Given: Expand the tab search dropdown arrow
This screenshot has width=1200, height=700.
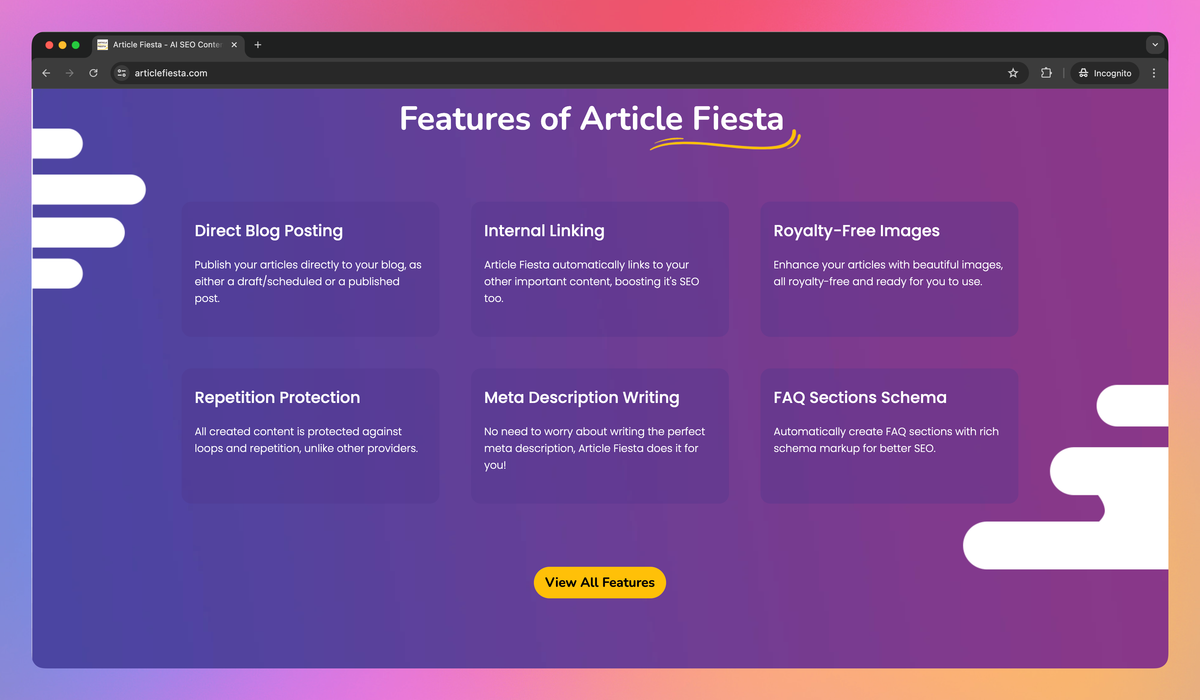Looking at the screenshot, I should 1155,45.
